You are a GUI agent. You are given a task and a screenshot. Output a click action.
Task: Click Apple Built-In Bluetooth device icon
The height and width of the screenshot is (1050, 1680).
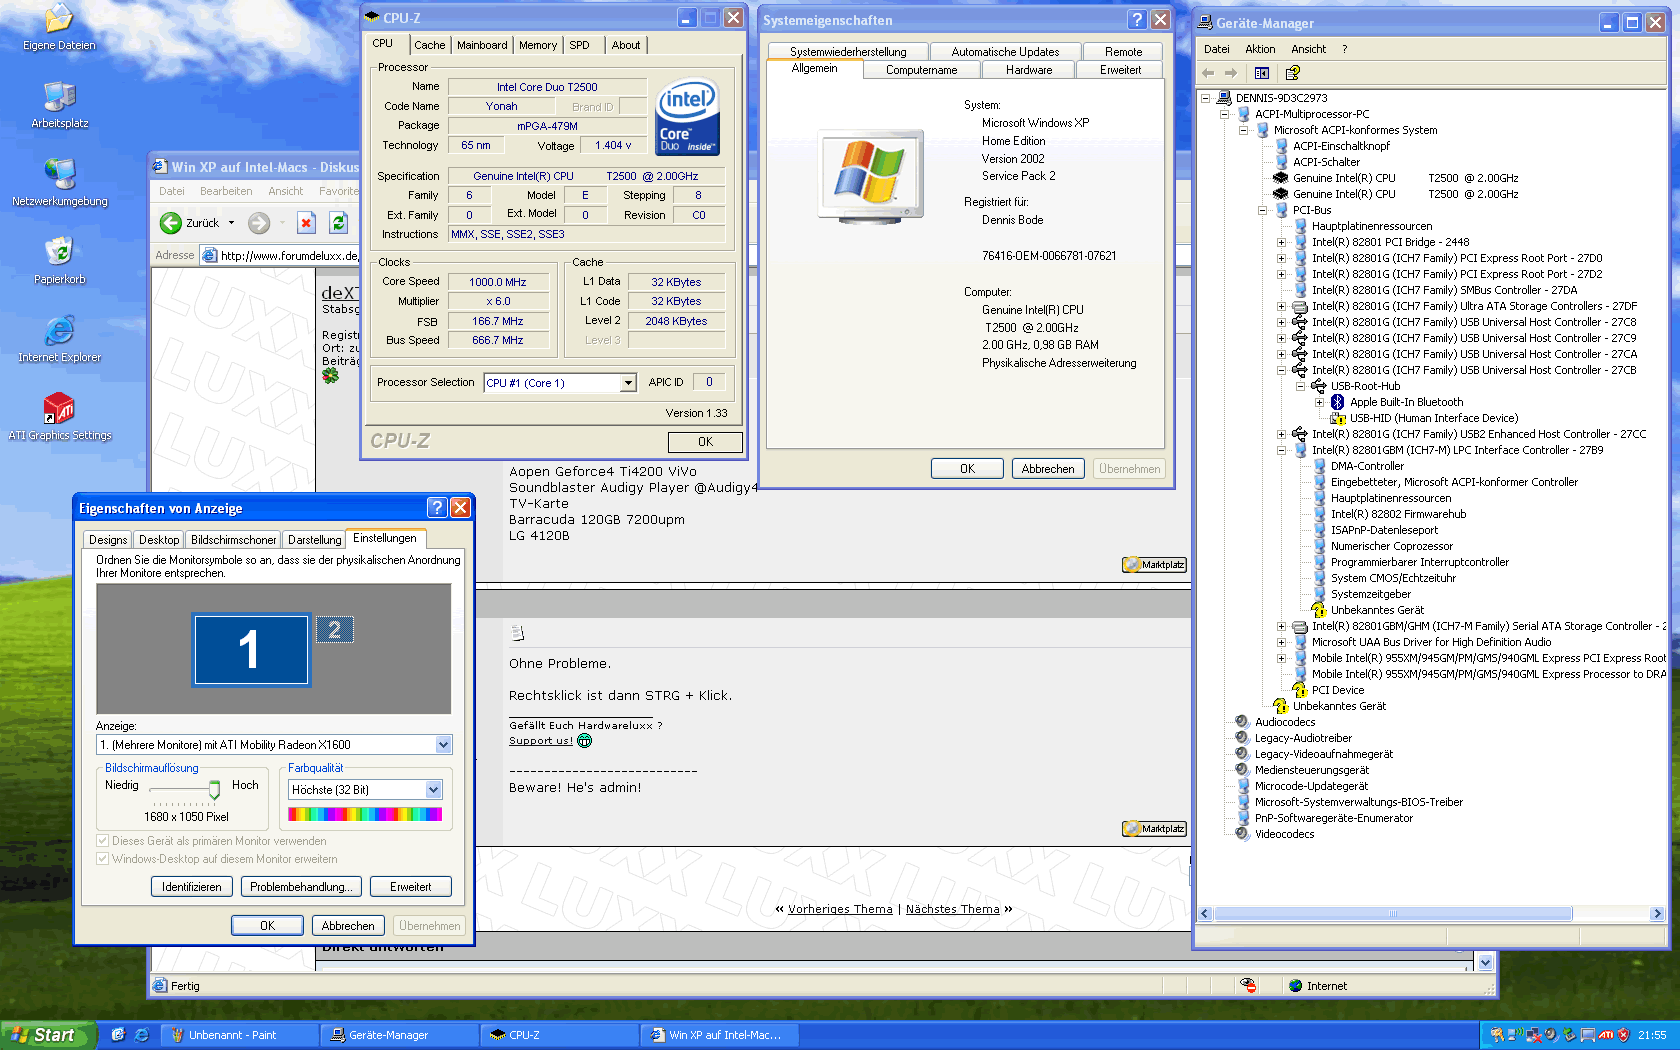[1337, 402]
